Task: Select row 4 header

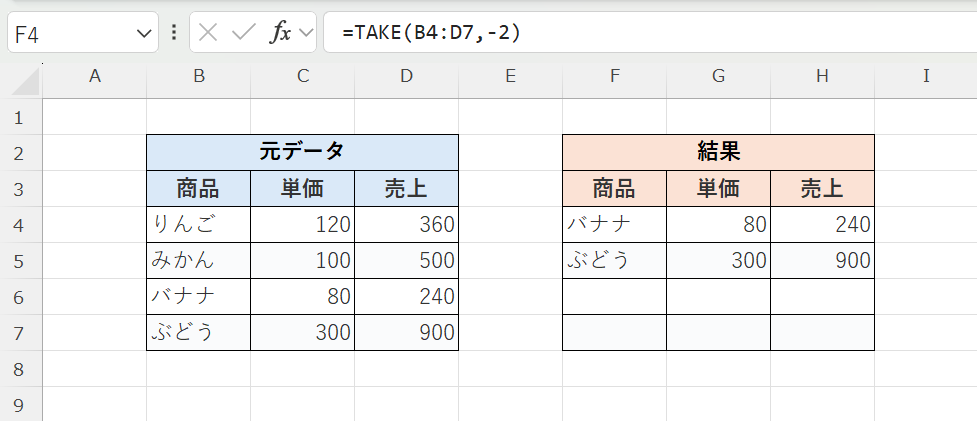Action: point(18,225)
